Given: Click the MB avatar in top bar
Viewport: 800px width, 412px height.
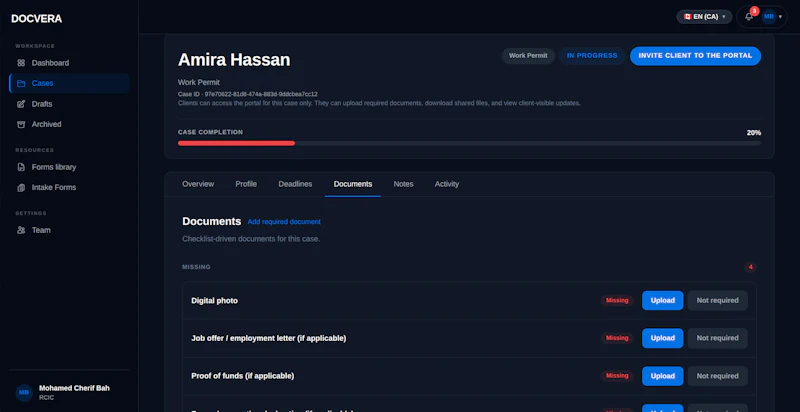Looking at the screenshot, I should tap(768, 17).
